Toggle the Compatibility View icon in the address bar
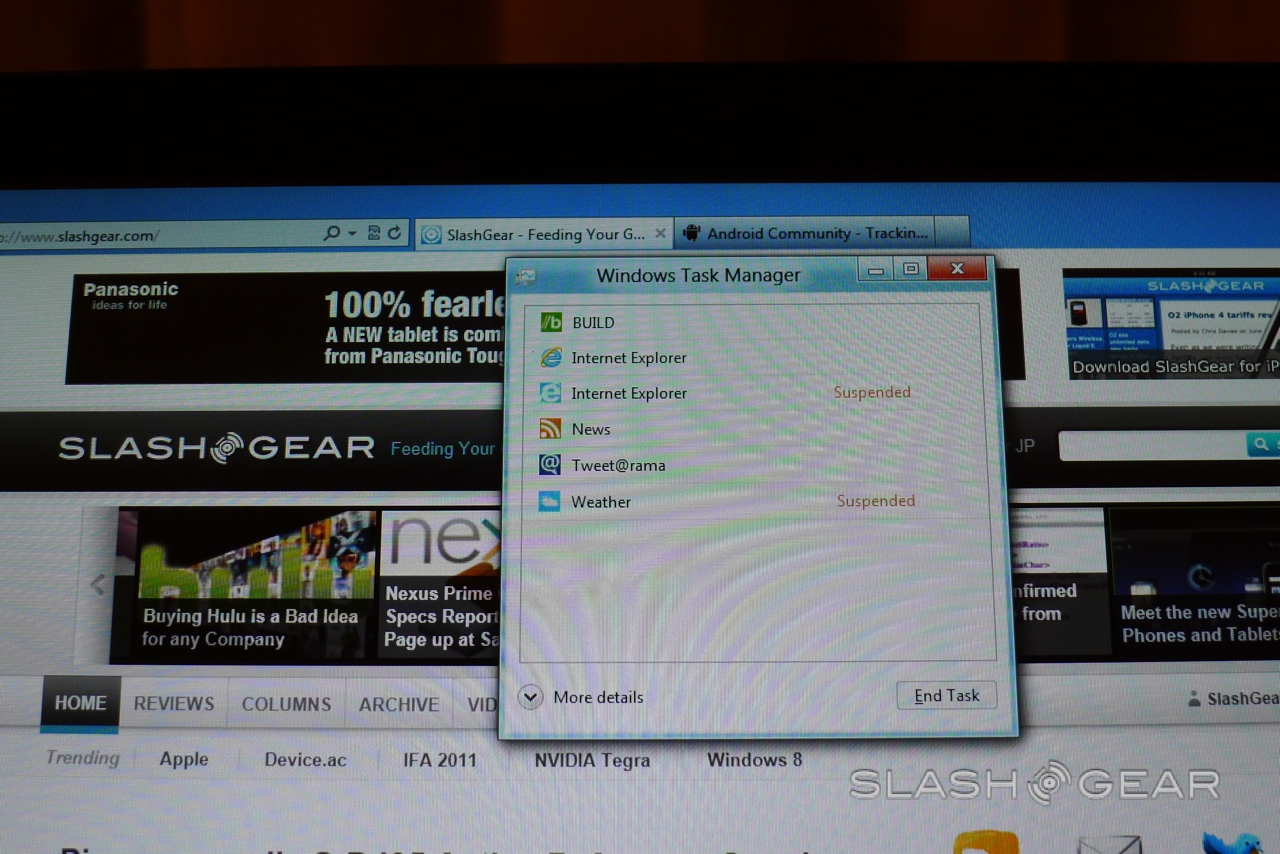This screenshot has height=854, width=1280. click(374, 233)
